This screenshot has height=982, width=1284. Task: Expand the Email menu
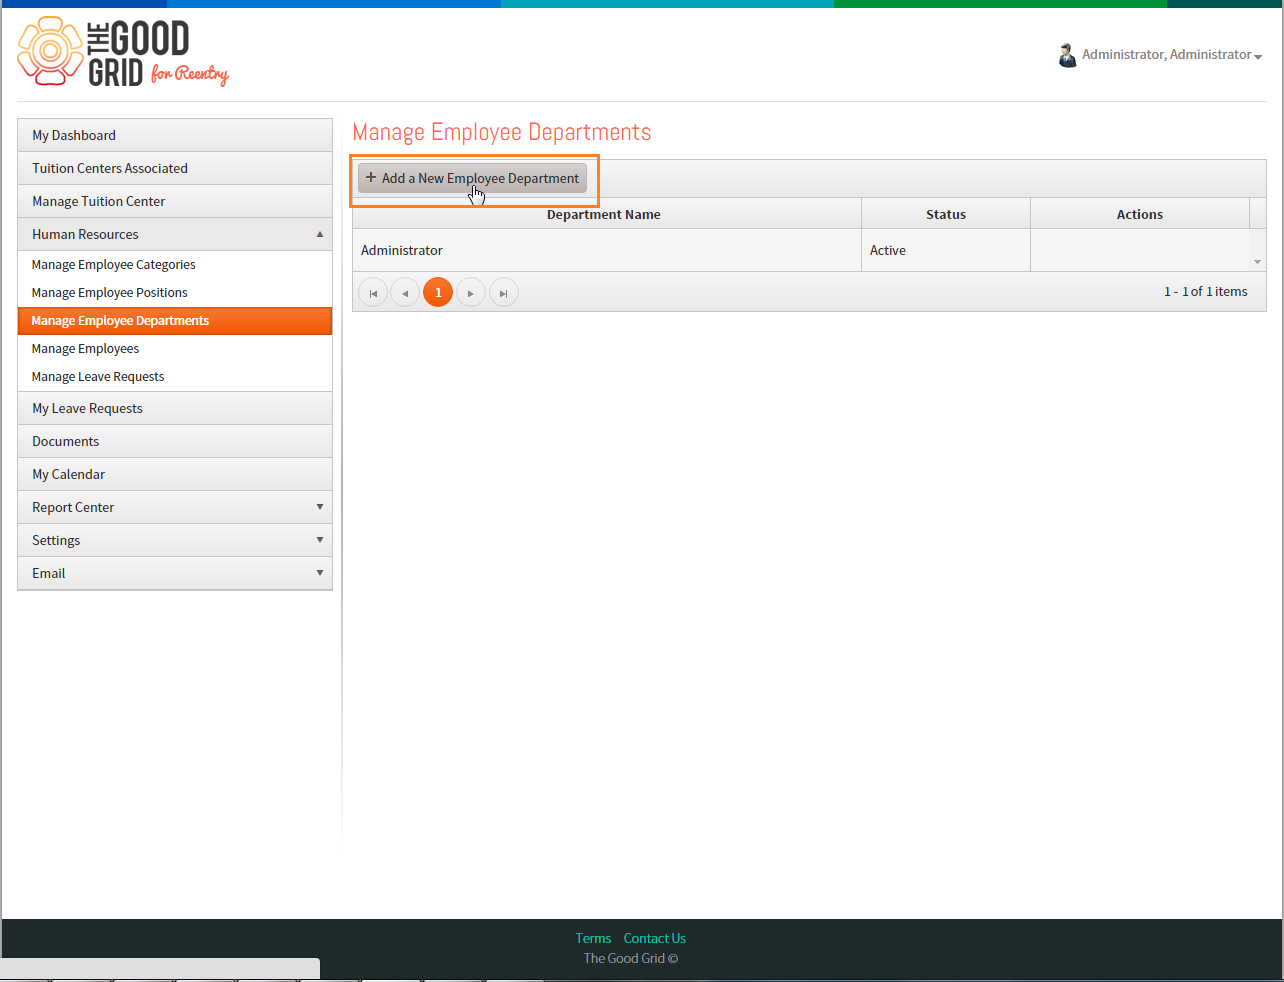point(320,573)
